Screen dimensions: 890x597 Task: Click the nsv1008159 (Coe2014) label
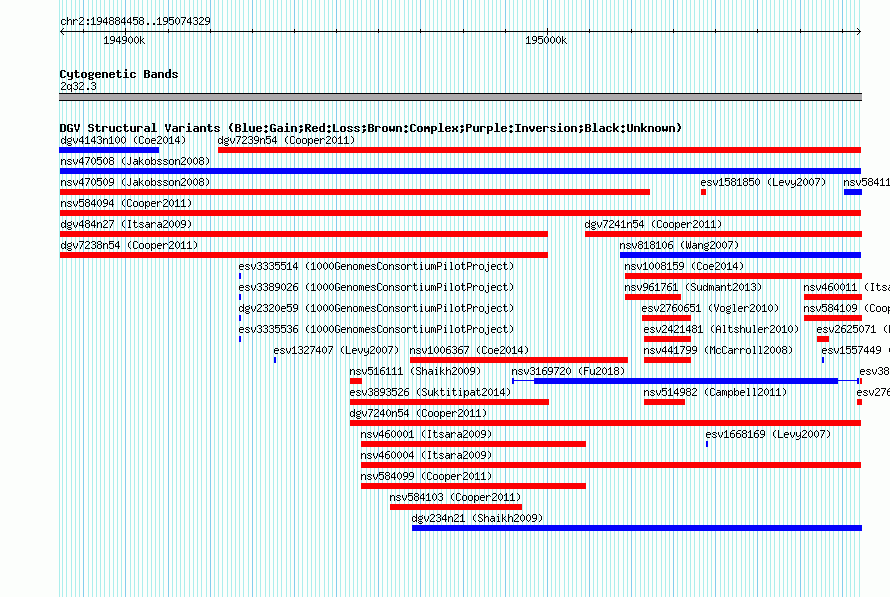point(684,266)
